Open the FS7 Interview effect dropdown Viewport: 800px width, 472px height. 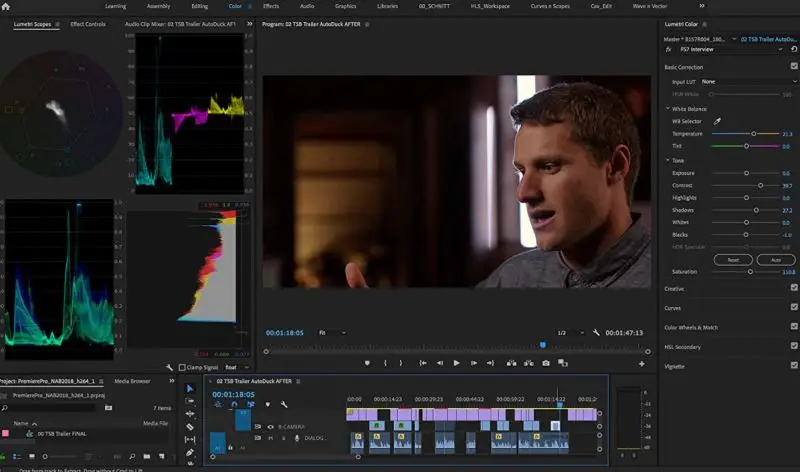731,49
